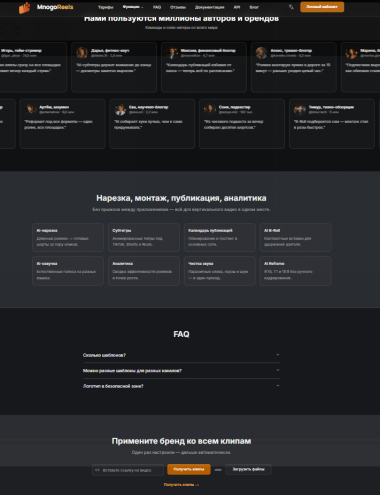Open the Функции dropdown menu
The width and height of the screenshot is (380, 495).
[133, 7]
